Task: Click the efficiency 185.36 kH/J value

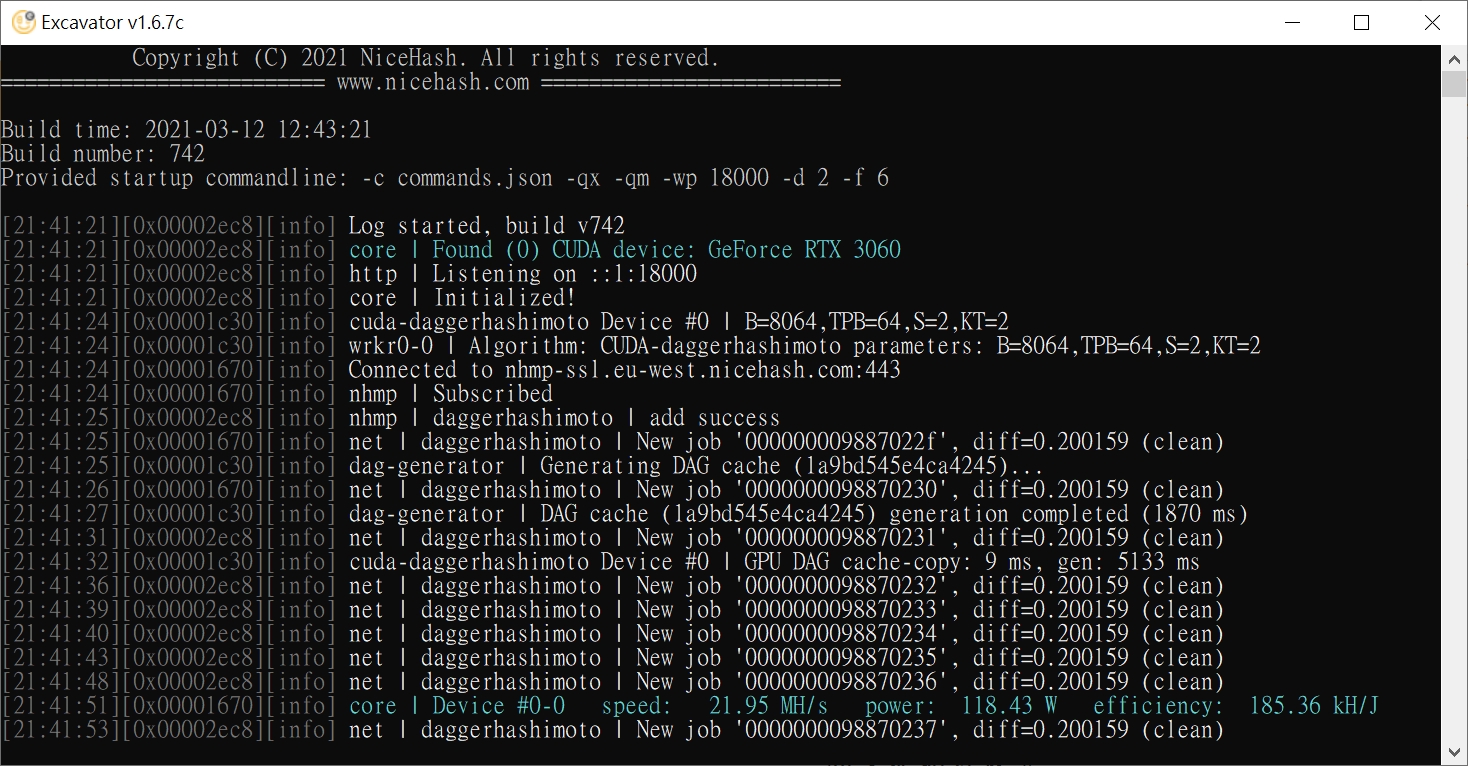Action: coord(1314,706)
